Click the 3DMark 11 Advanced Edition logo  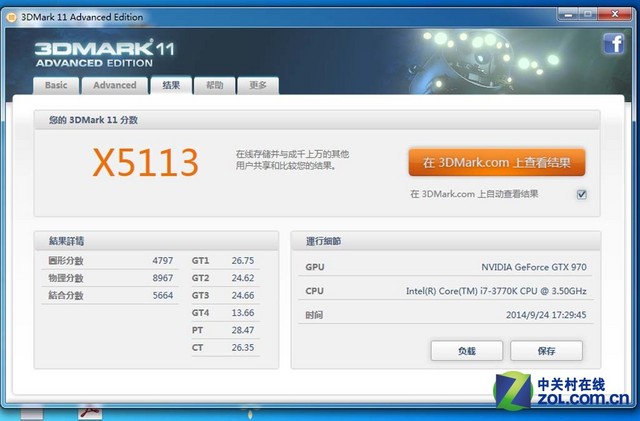point(104,53)
